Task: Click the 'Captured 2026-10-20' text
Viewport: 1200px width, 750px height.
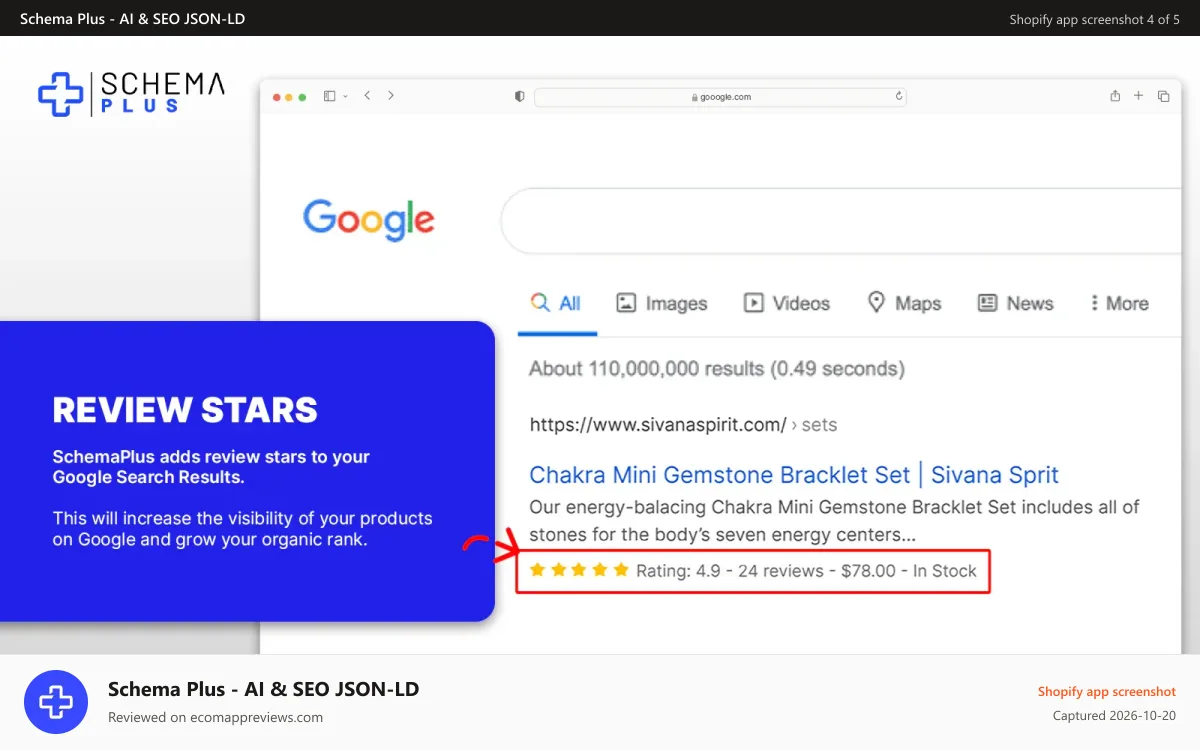Action: tap(1114, 716)
